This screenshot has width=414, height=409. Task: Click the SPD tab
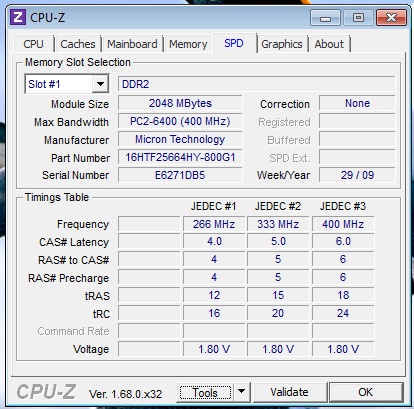(x=234, y=43)
